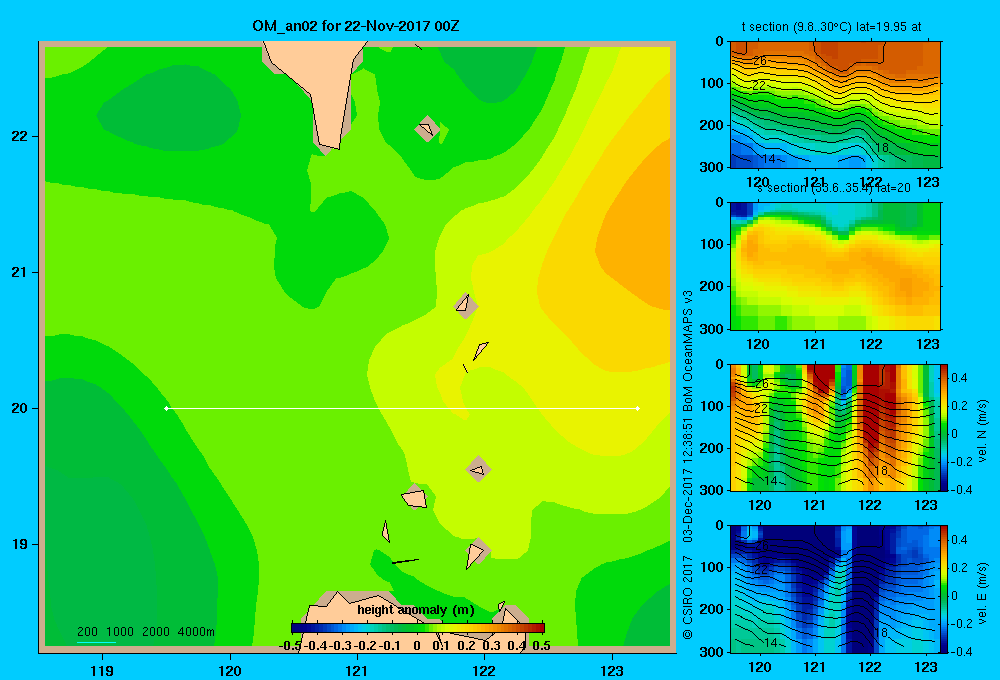Click the '18' contour label in temperature section
The height and width of the screenshot is (680, 1000).
click(x=881, y=148)
